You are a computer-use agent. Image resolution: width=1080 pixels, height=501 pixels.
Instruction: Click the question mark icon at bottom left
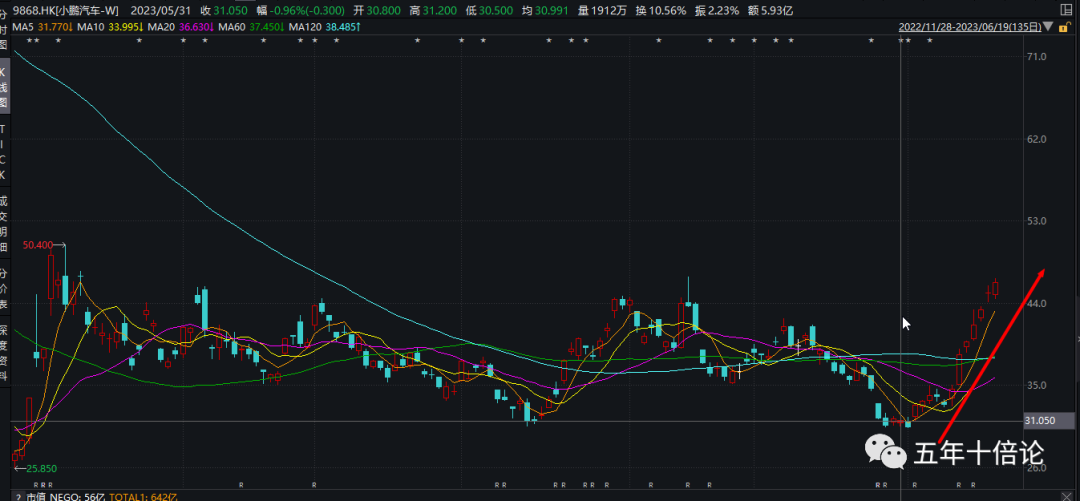tap(18, 496)
